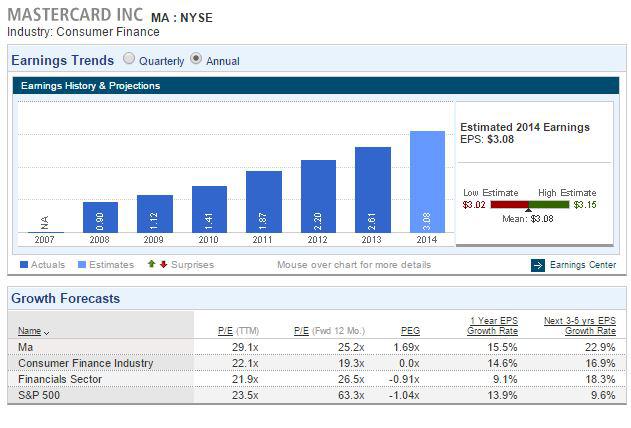Click the Growth Forecasts heading
Viewport: 631px width, 428px height.
coord(66,298)
